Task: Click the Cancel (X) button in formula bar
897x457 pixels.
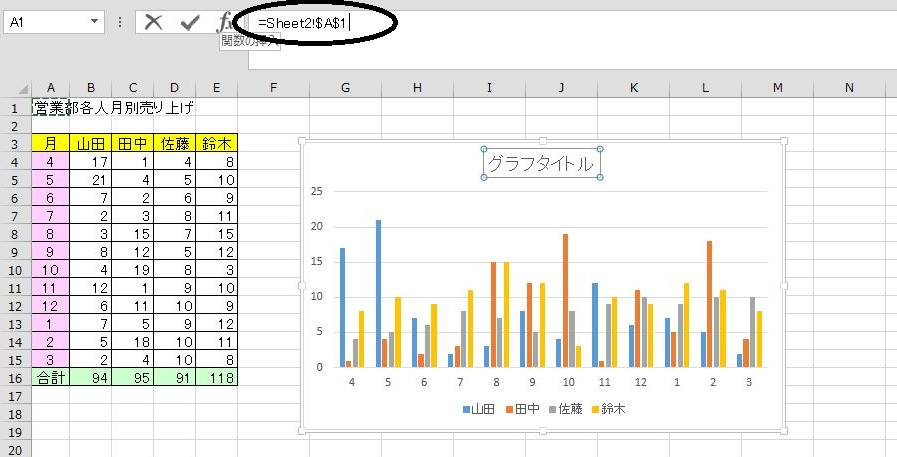Action: [153, 22]
